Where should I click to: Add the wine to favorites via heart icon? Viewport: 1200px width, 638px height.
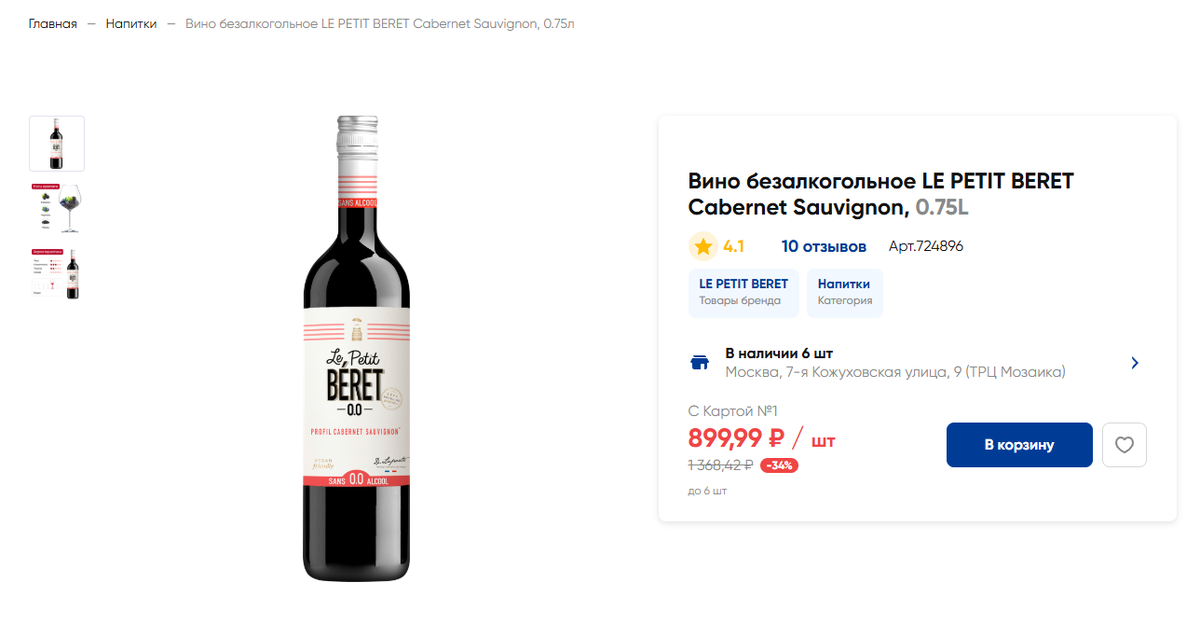[1124, 445]
